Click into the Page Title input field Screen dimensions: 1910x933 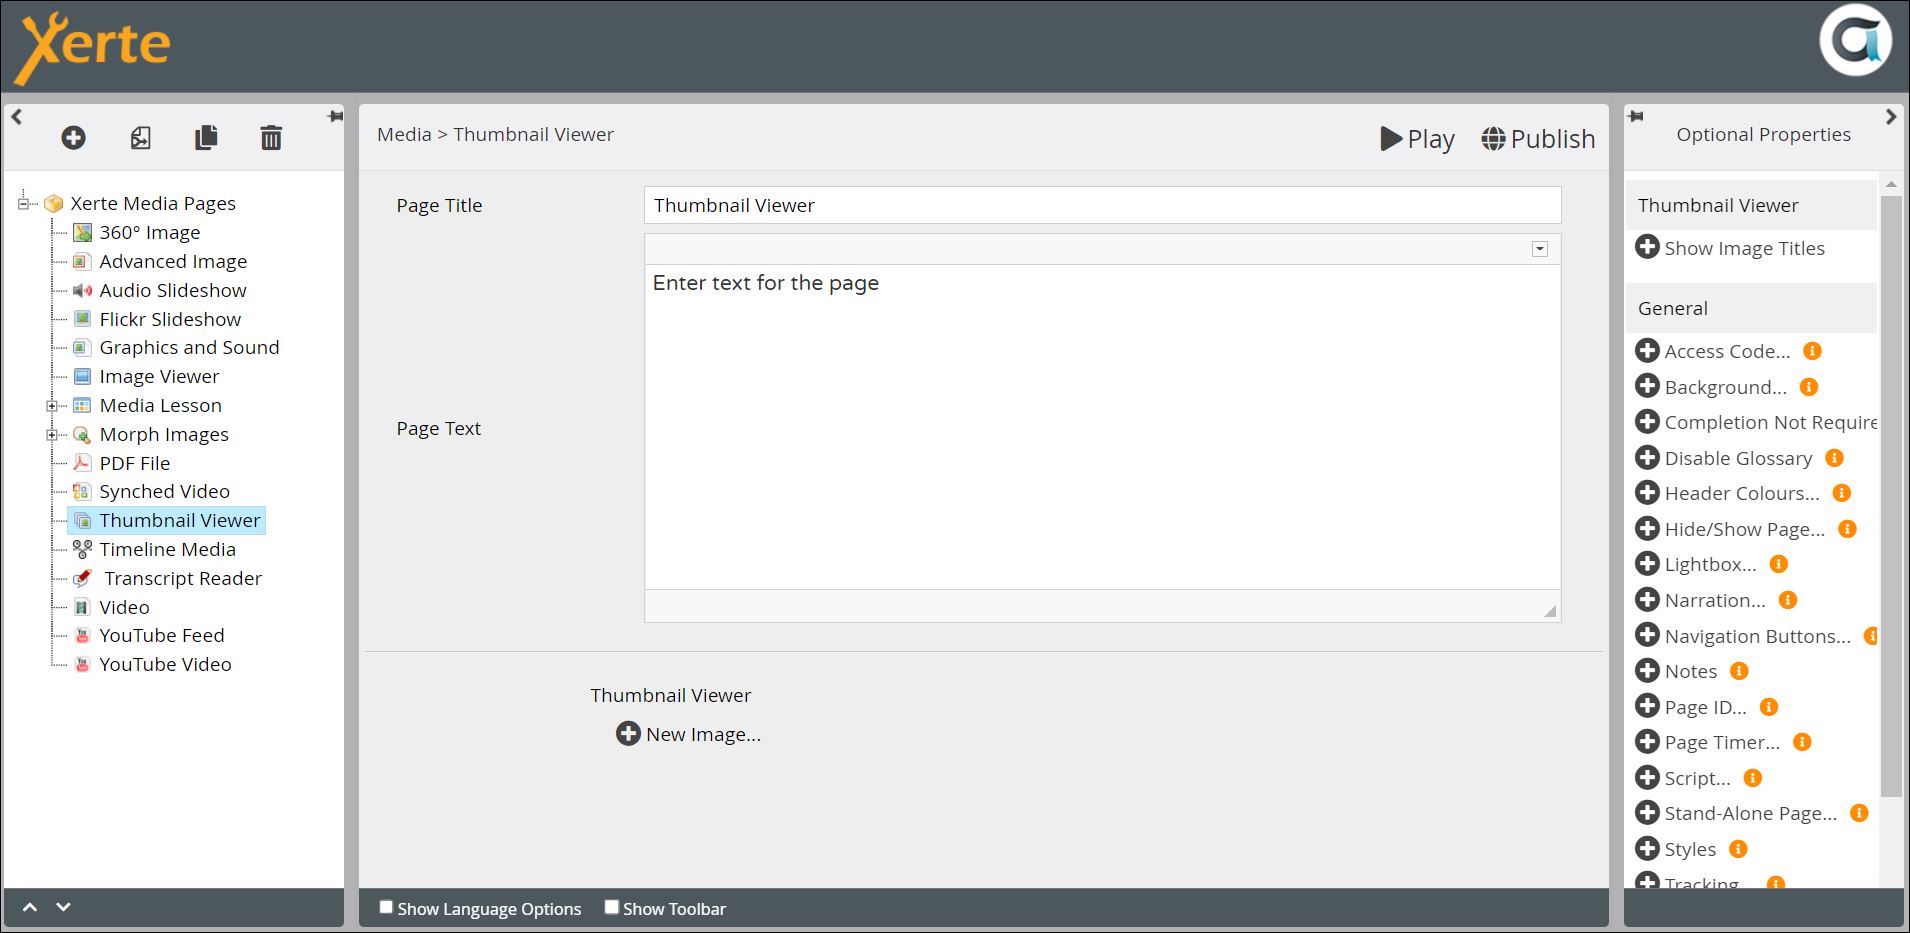1102,205
